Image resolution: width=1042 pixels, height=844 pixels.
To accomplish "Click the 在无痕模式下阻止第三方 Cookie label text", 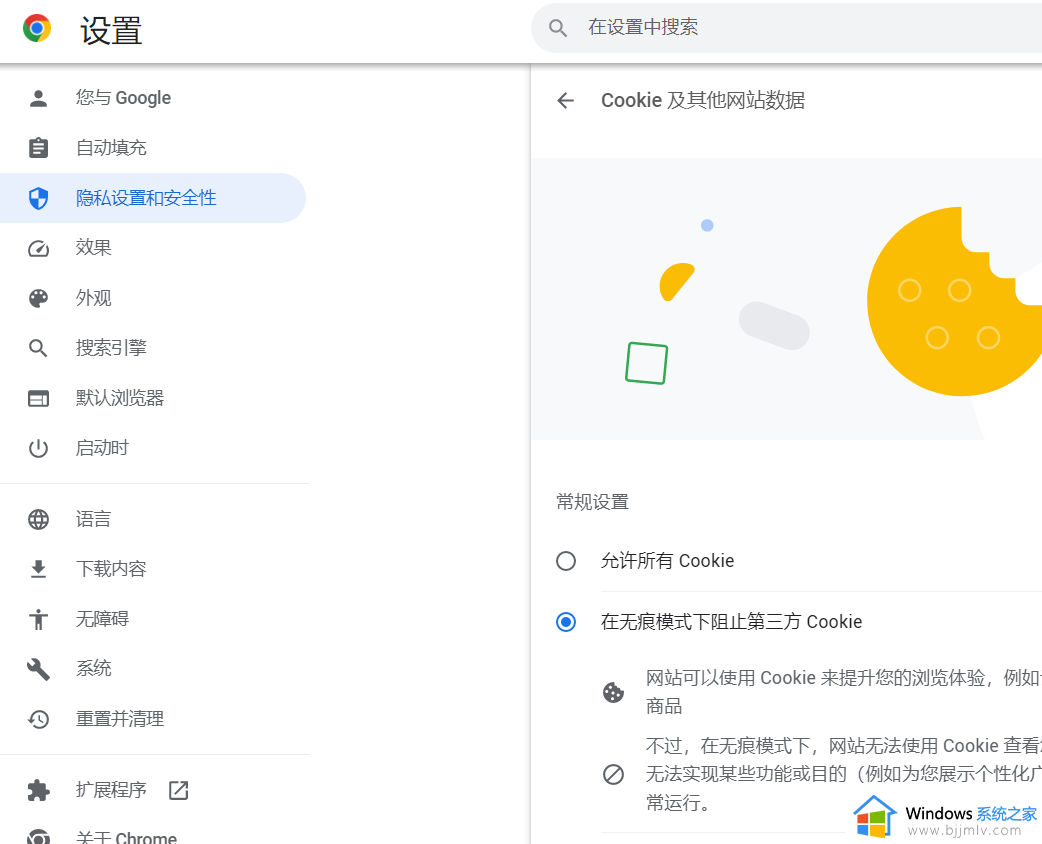I will pyautogui.click(x=731, y=622).
